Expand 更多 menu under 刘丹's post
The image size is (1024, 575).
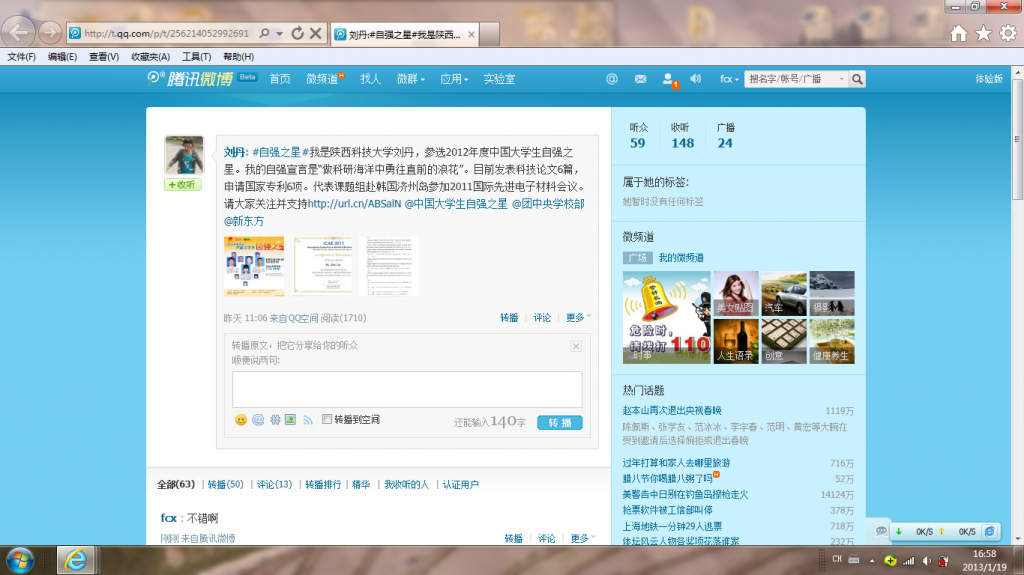click(578, 318)
